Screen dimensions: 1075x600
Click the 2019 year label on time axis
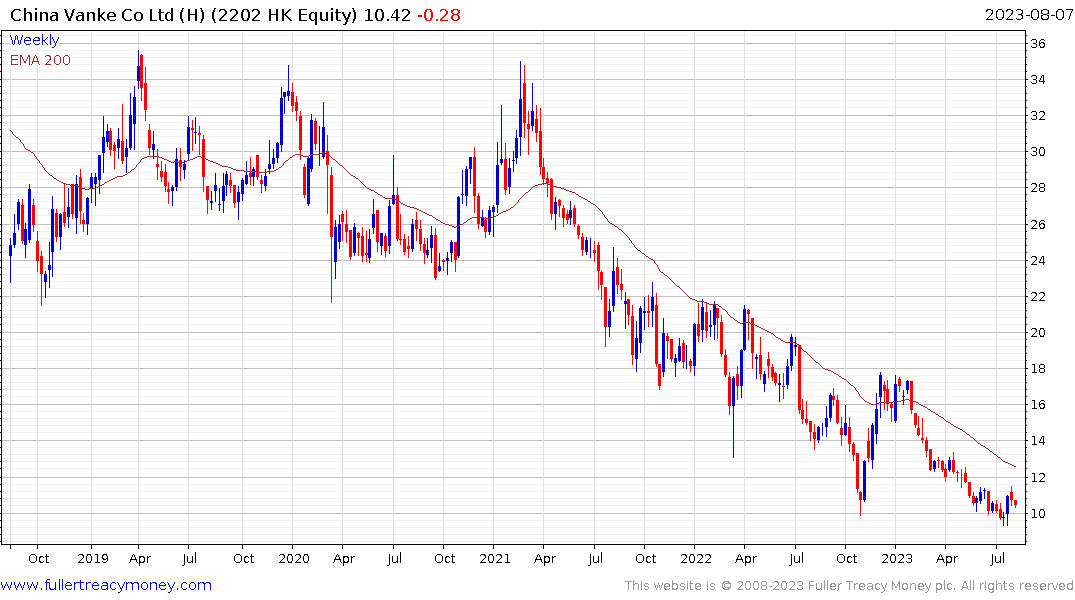93,558
